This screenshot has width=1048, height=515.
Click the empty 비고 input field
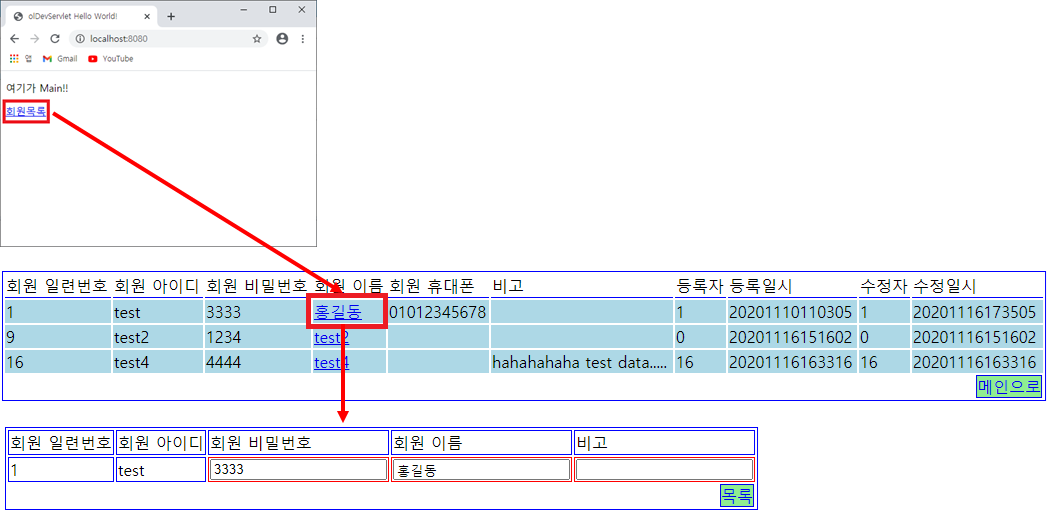664,470
